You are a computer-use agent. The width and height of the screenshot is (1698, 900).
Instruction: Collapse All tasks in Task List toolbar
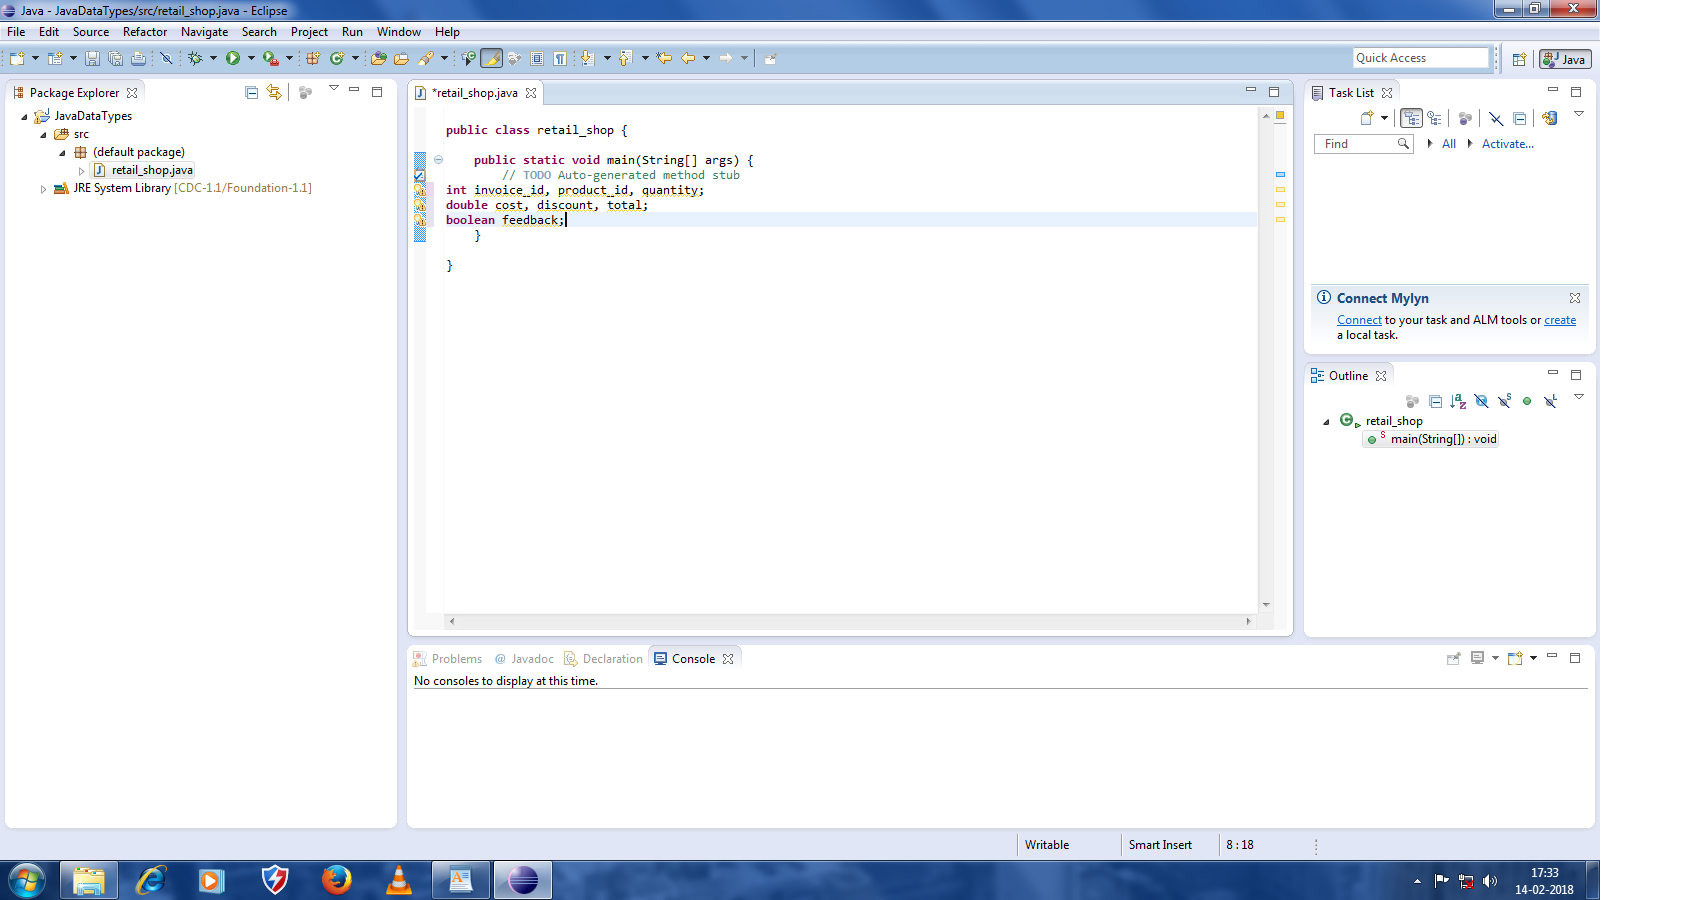click(1519, 118)
